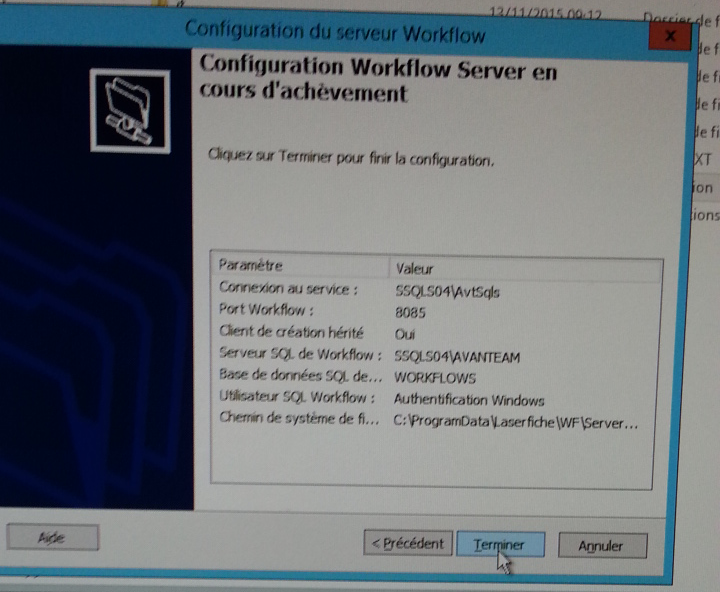Click the value 'Oui'
The width and height of the screenshot is (720, 592).
(x=405, y=334)
